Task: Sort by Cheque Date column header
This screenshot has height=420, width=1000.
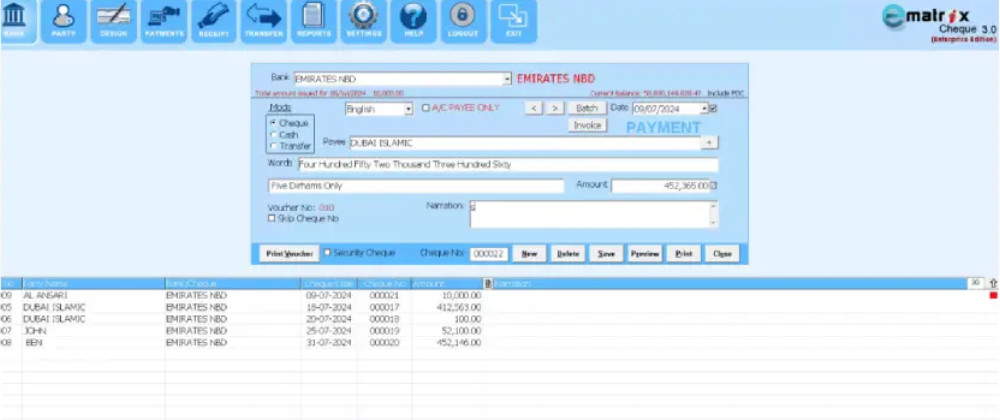Action: point(329,283)
